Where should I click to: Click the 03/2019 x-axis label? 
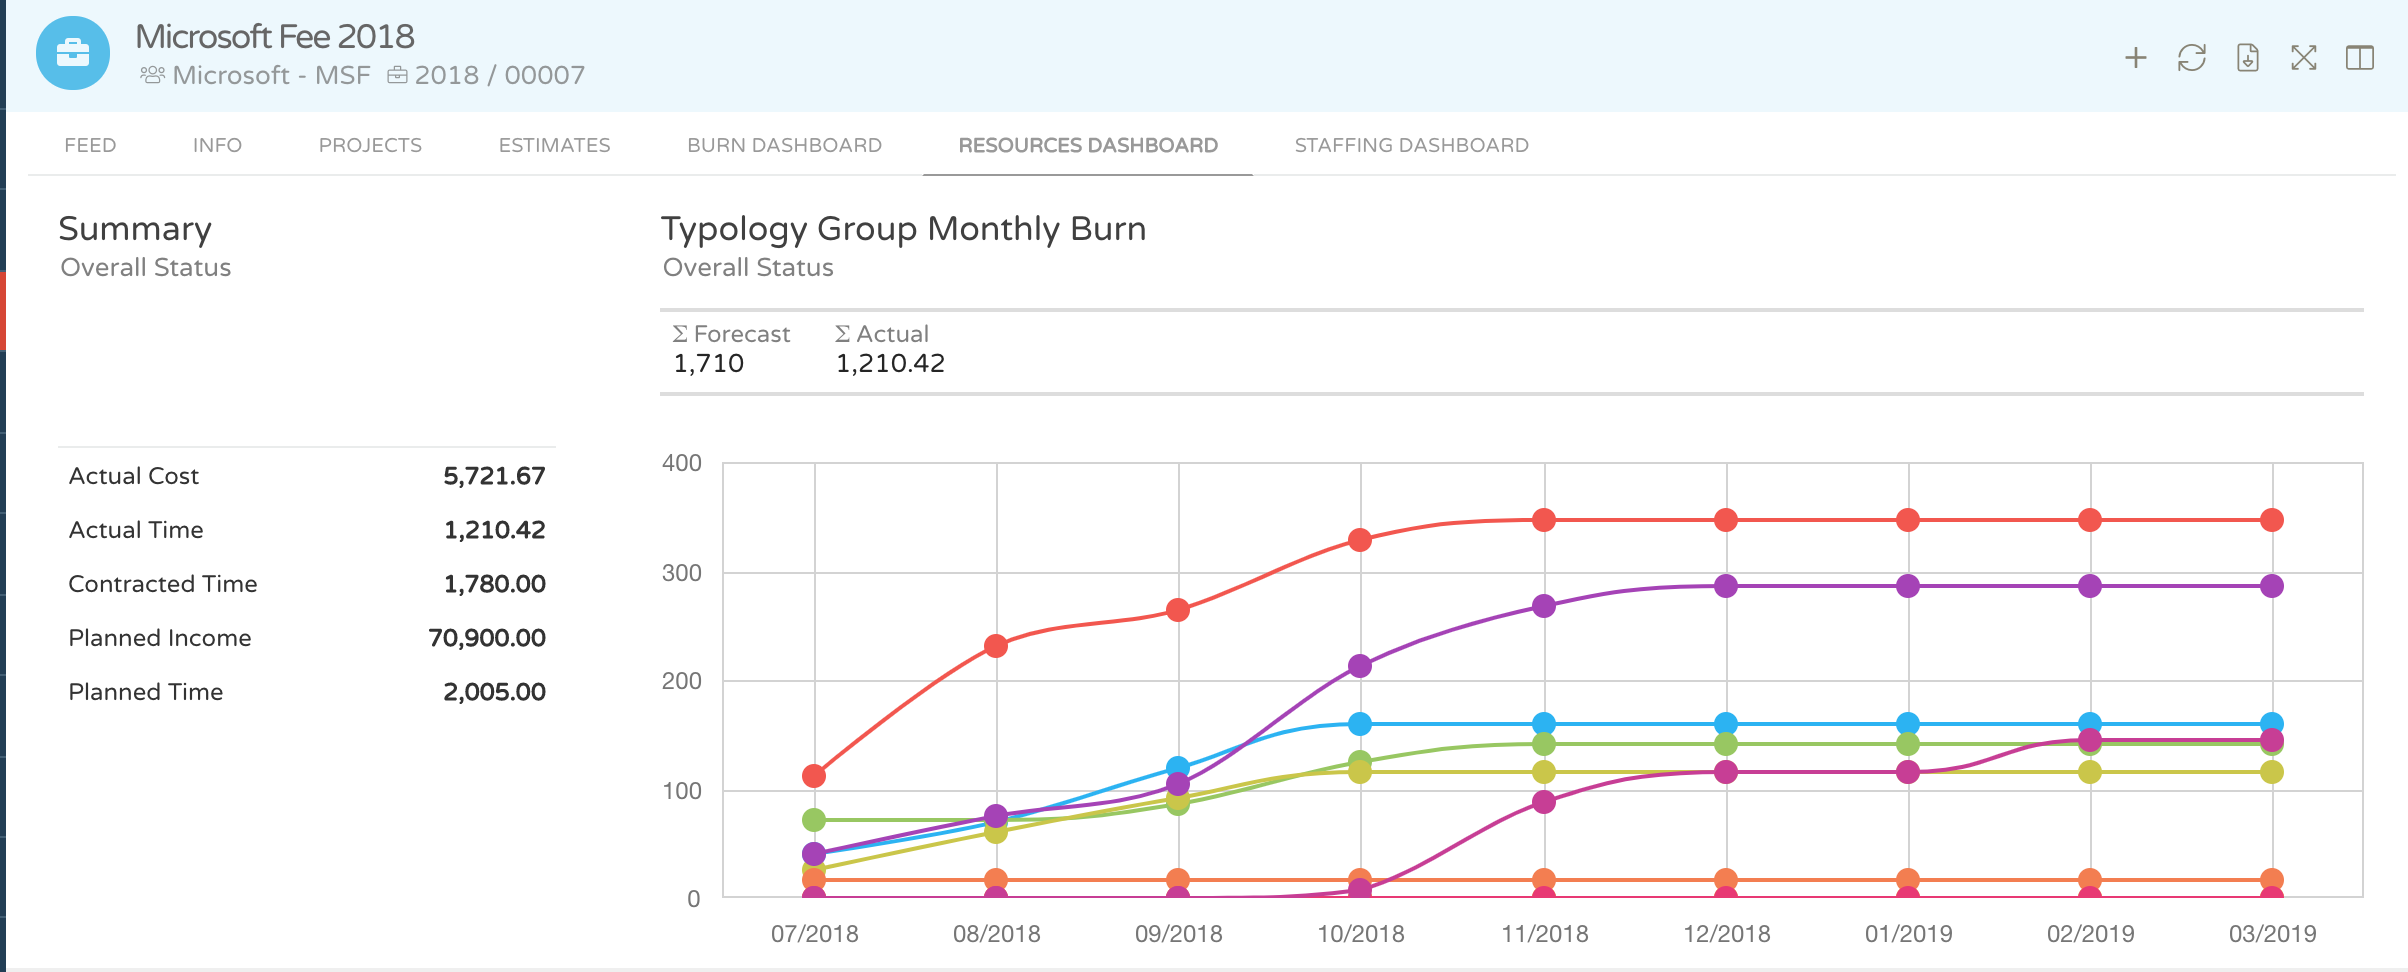(2272, 934)
